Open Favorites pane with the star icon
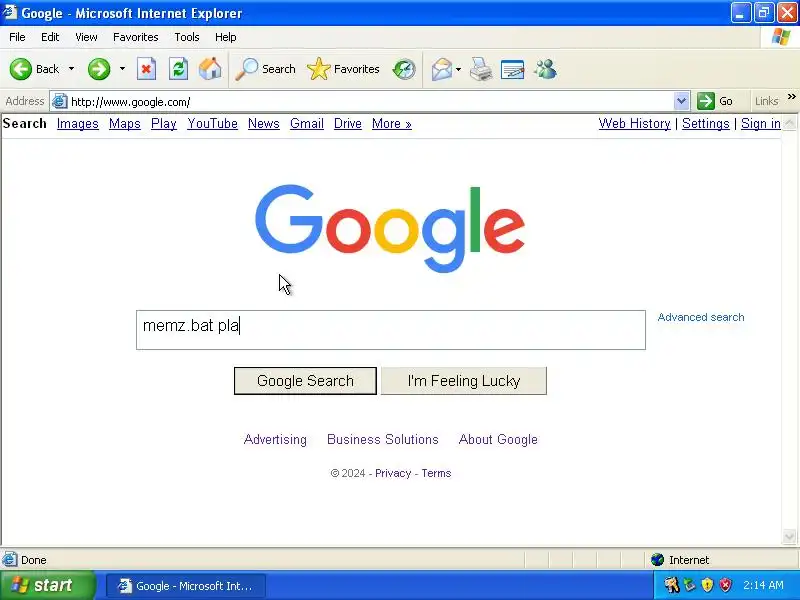The width and height of the screenshot is (800, 600). pos(319,69)
